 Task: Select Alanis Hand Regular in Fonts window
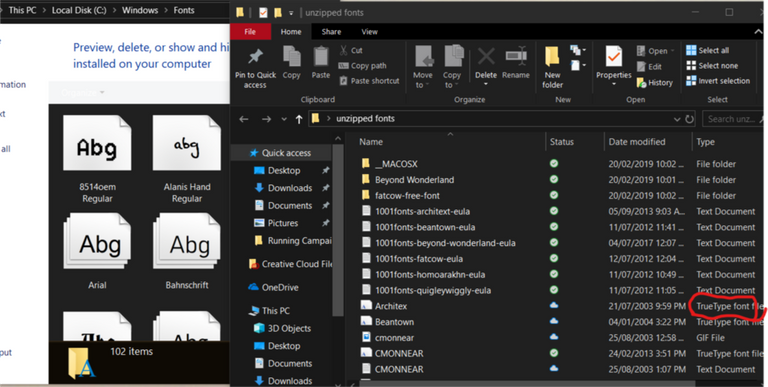[x=187, y=159]
